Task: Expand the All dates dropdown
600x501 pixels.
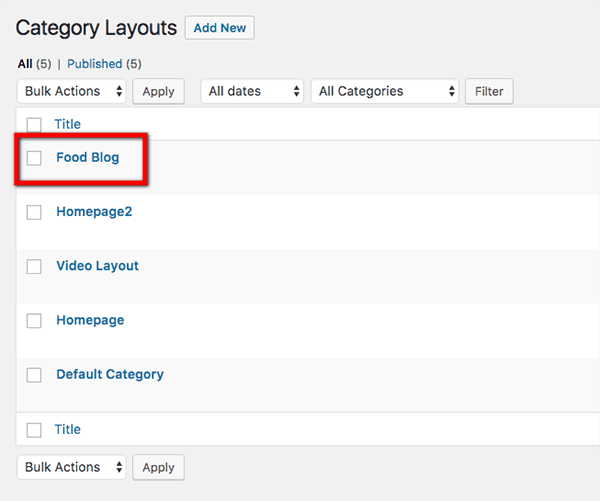Action: [252, 91]
